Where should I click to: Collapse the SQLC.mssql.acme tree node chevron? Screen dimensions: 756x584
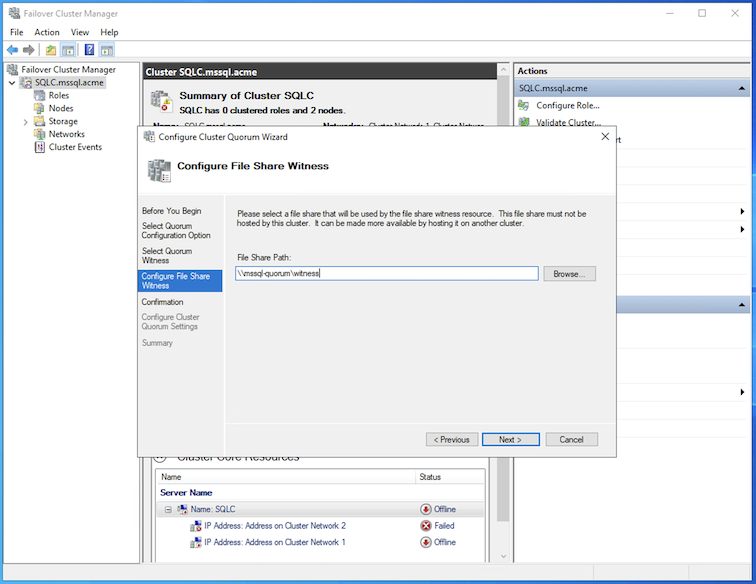pos(12,83)
